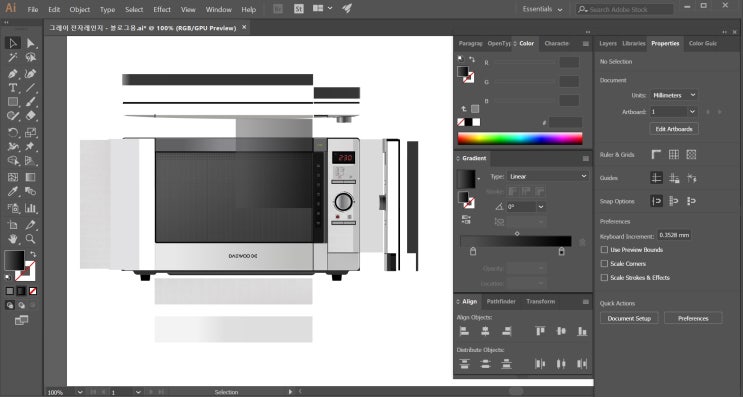Select the Eyedropper tool
This screenshot has width=743, height=397.
pyautogui.click(x=13, y=191)
